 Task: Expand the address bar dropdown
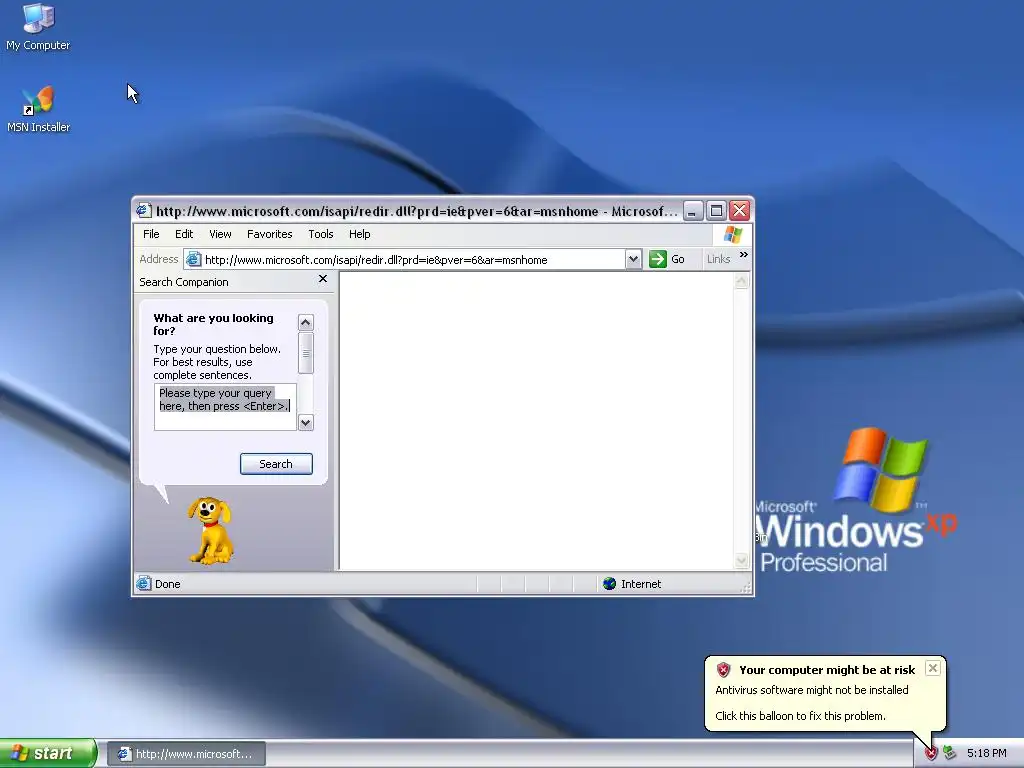[x=633, y=259]
